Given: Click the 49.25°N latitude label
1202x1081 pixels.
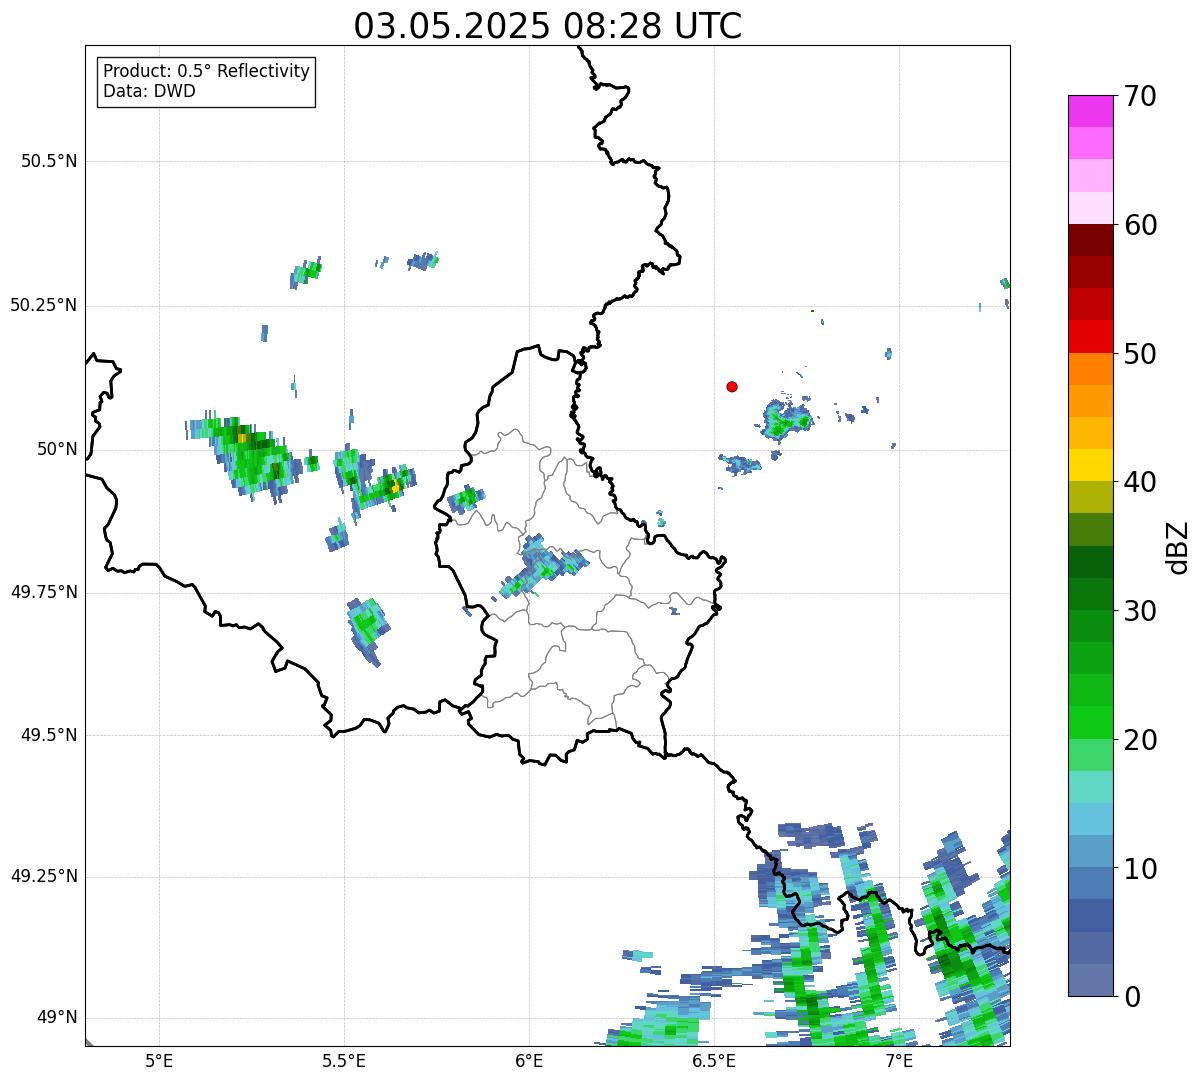Looking at the screenshot, I should pyautogui.click(x=43, y=876).
